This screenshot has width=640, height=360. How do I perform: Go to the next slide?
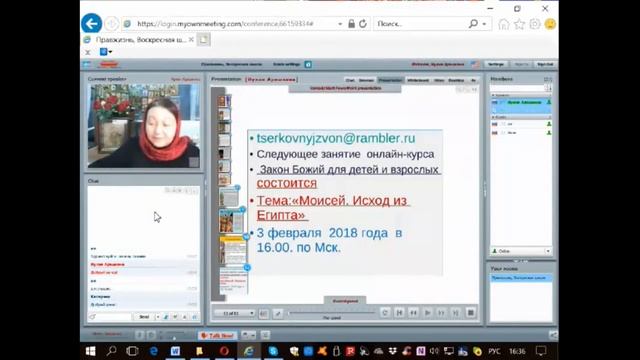pyautogui.click(x=441, y=313)
